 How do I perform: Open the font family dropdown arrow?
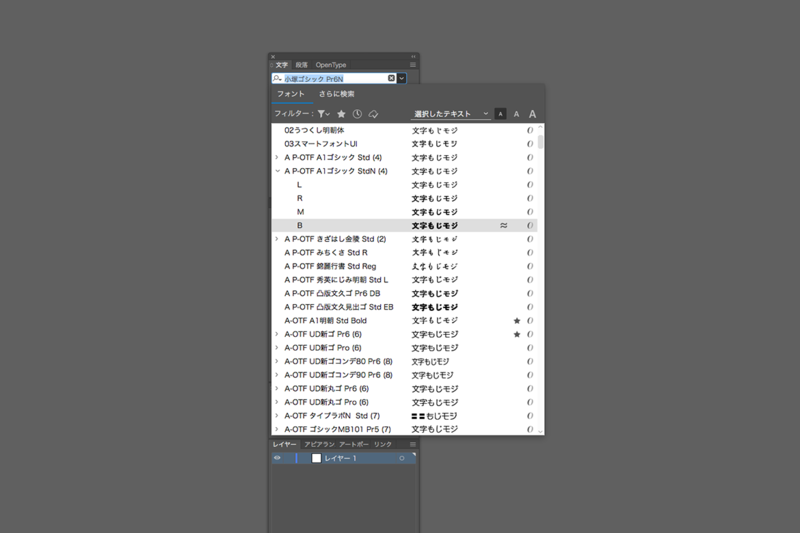click(402, 78)
